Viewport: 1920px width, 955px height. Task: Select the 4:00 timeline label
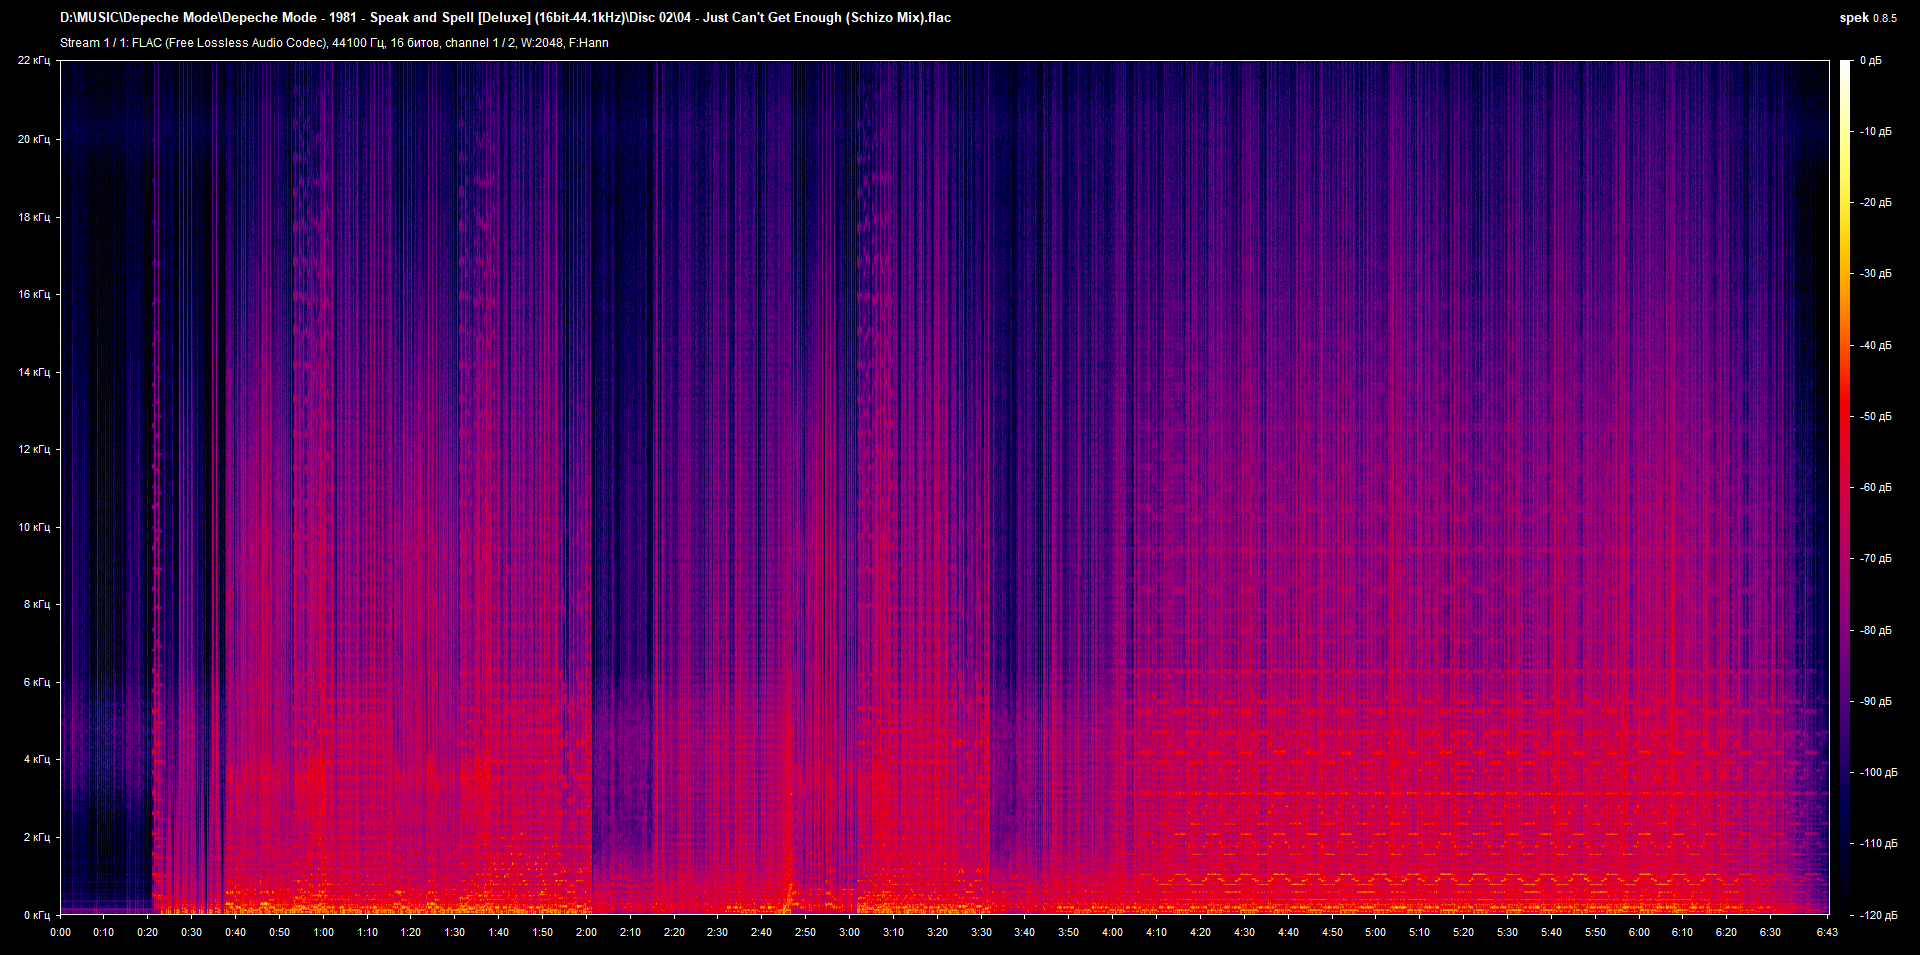[1112, 932]
